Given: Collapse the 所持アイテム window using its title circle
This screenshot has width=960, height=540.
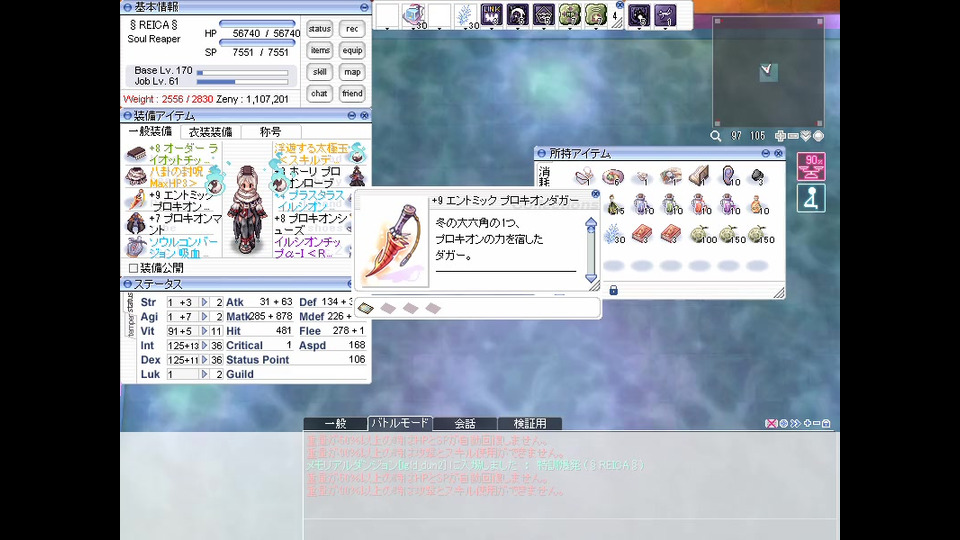Looking at the screenshot, I should tap(541, 153).
